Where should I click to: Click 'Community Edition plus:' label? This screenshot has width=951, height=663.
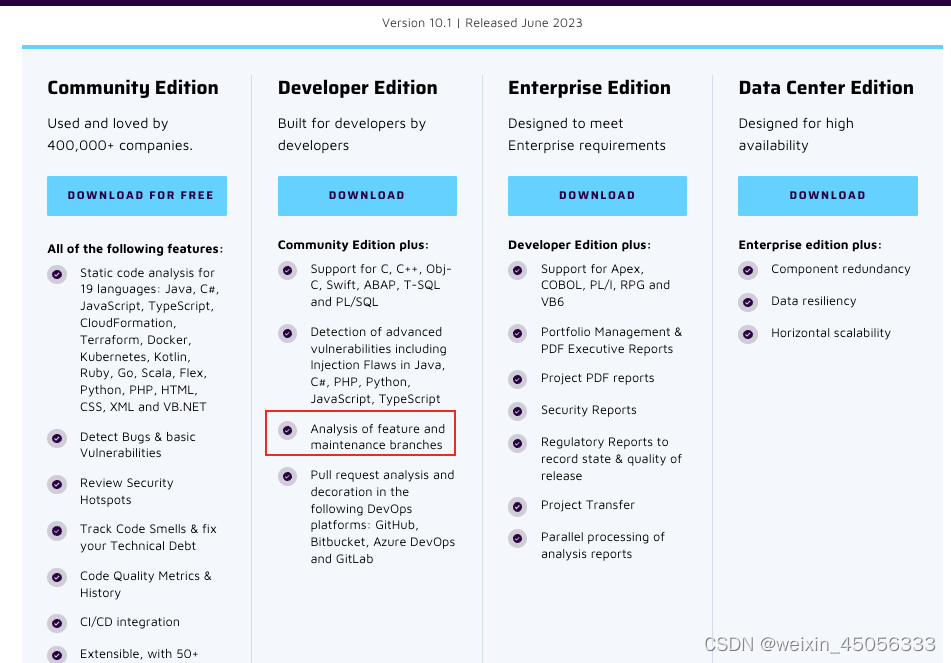pyautogui.click(x=353, y=245)
